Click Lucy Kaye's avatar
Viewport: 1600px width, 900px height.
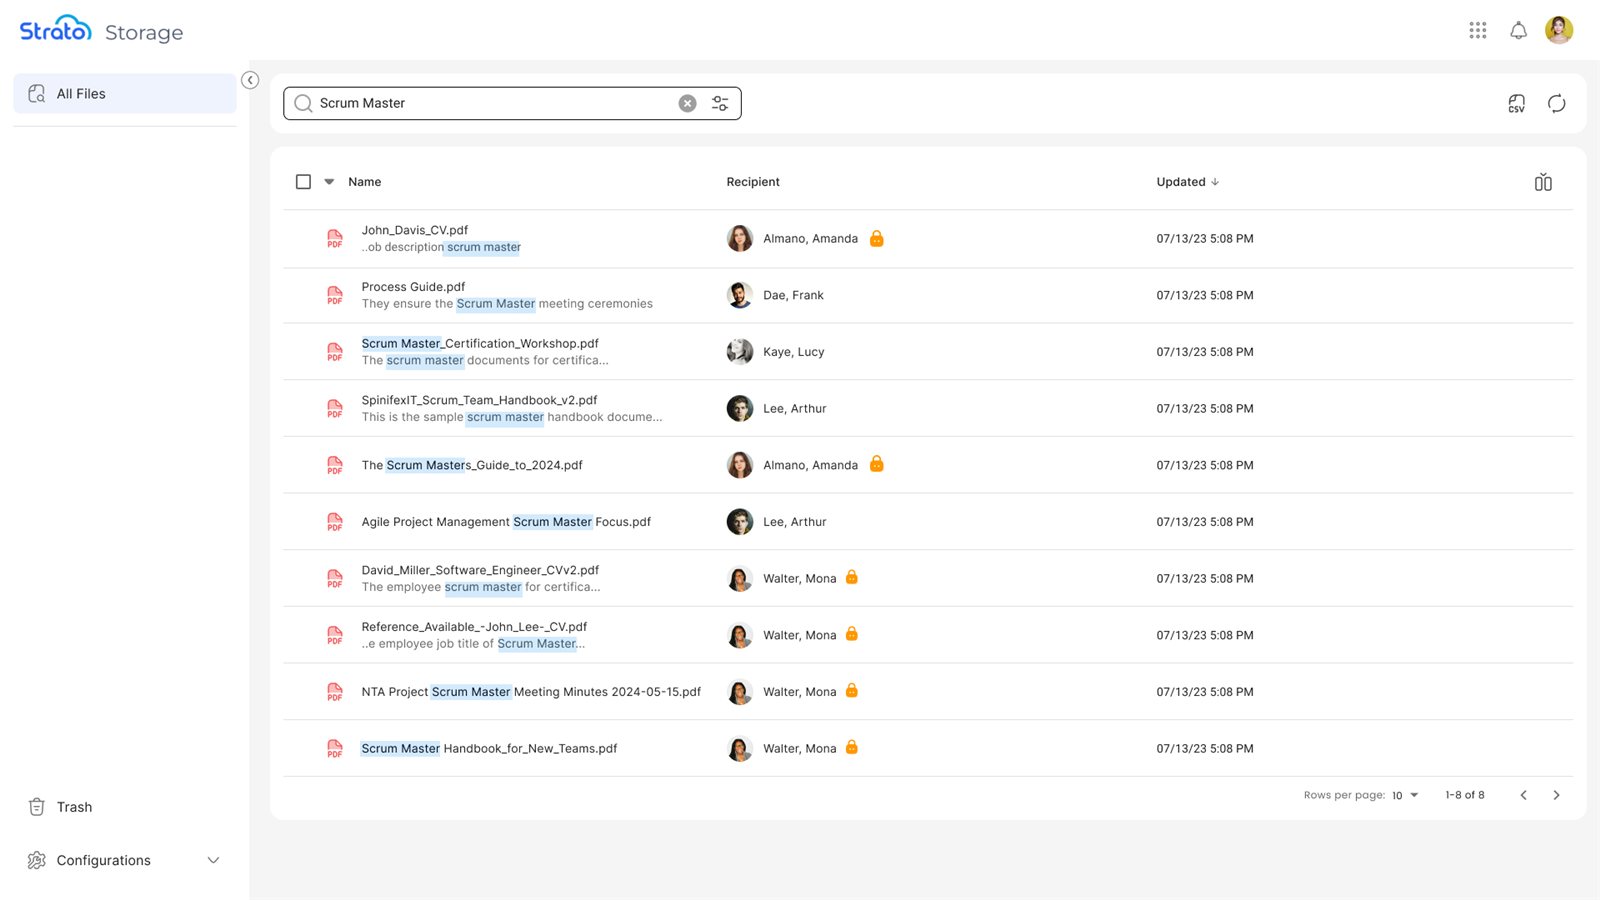pyautogui.click(x=740, y=352)
